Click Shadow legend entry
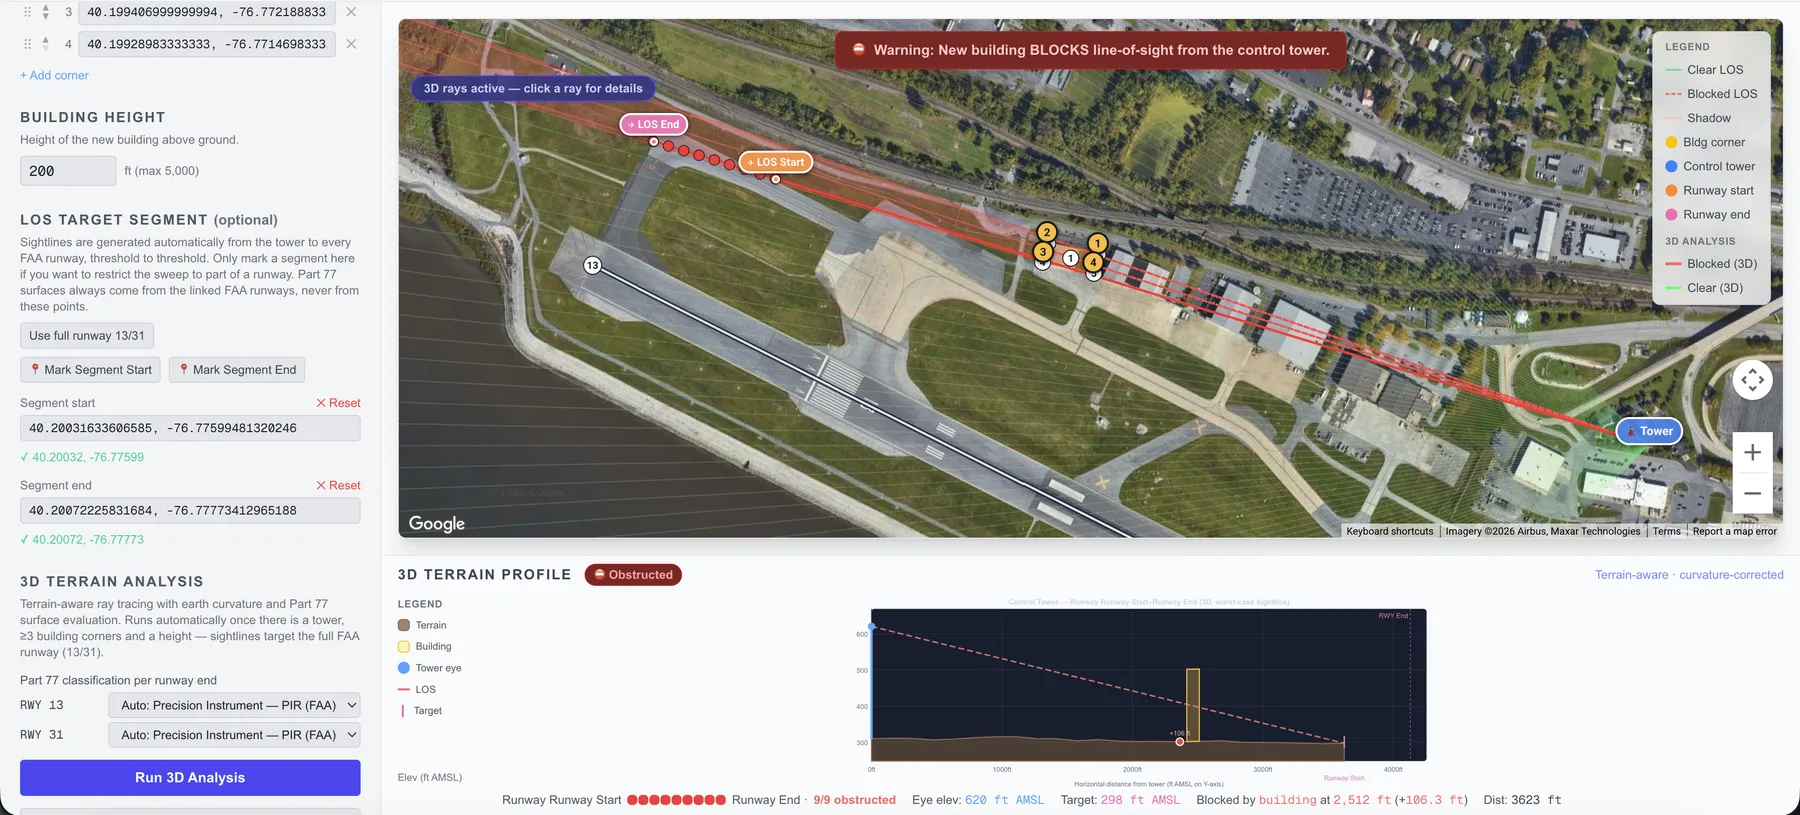Viewport: 1800px width, 815px height. [1698, 118]
